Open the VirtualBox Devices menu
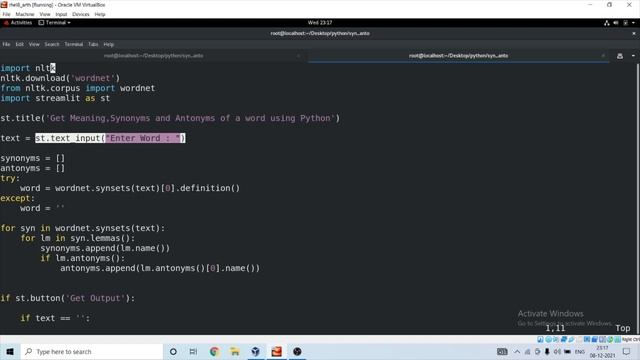This screenshot has width=640, height=360. click(81, 14)
